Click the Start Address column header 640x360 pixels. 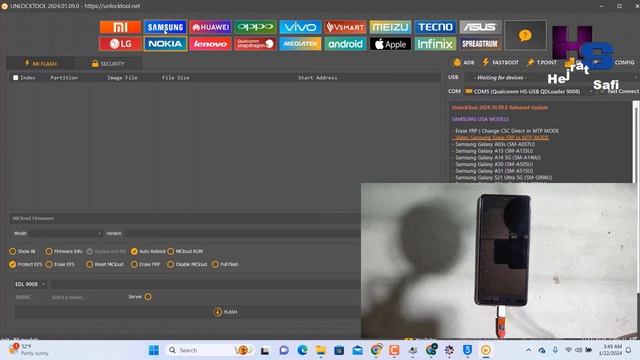tap(318, 78)
